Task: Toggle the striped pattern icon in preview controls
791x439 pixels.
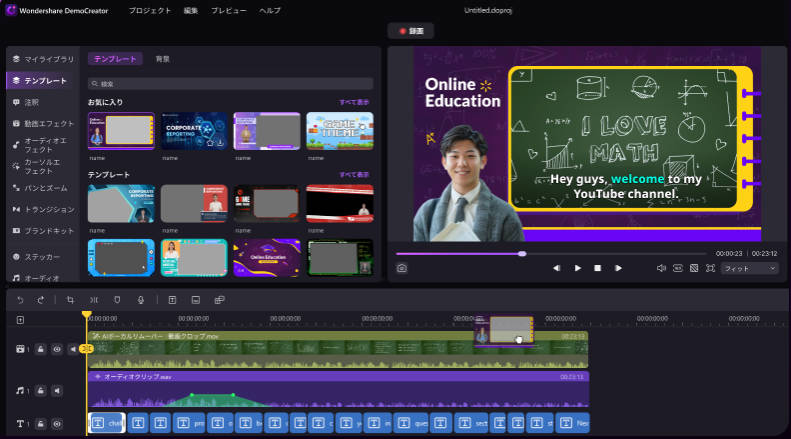Action: pyautogui.click(x=694, y=268)
